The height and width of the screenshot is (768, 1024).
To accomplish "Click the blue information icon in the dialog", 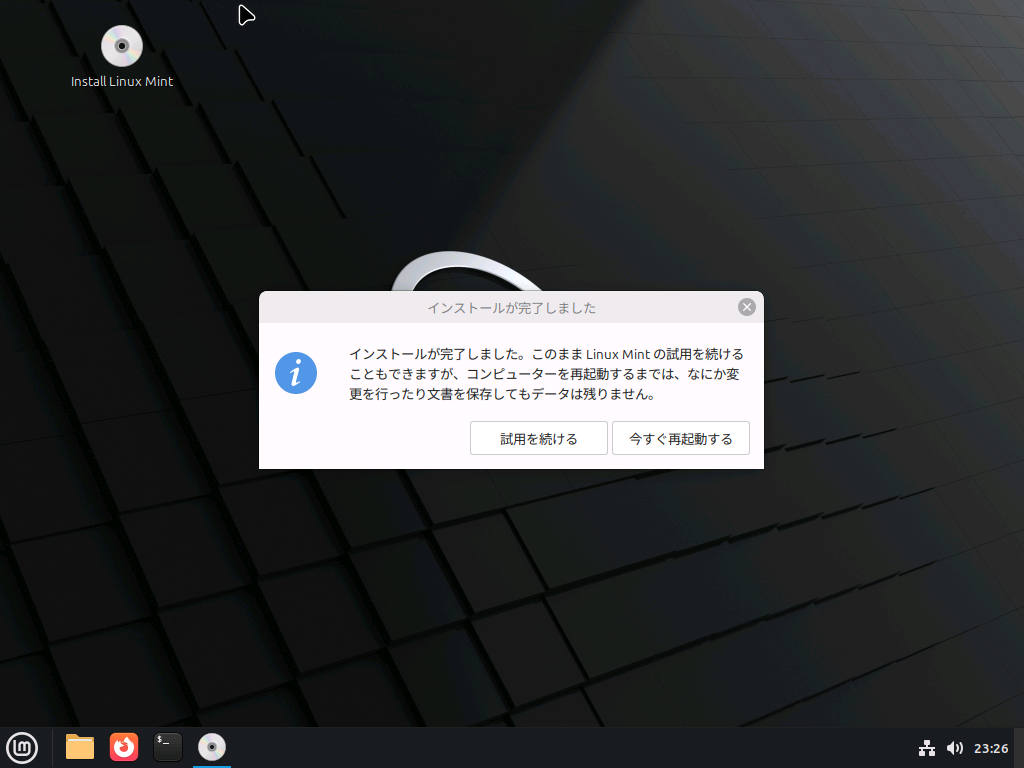I will pos(296,373).
